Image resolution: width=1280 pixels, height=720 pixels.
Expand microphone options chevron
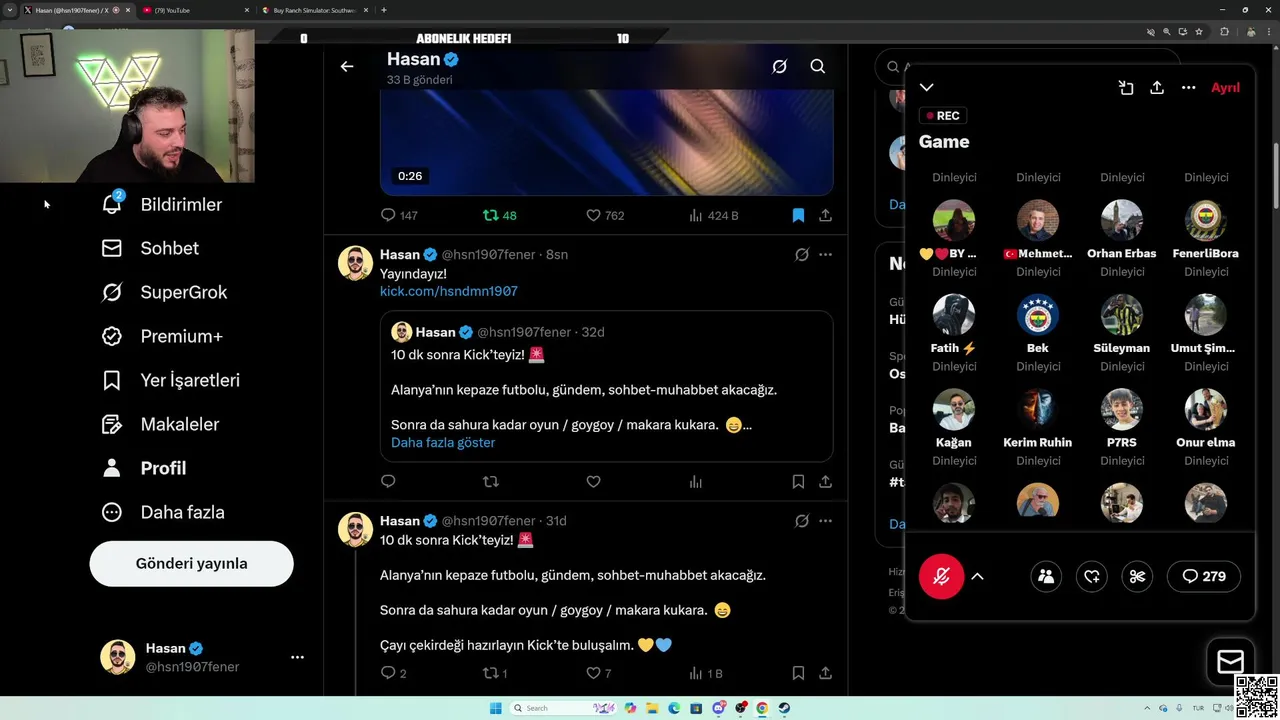coord(977,576)
